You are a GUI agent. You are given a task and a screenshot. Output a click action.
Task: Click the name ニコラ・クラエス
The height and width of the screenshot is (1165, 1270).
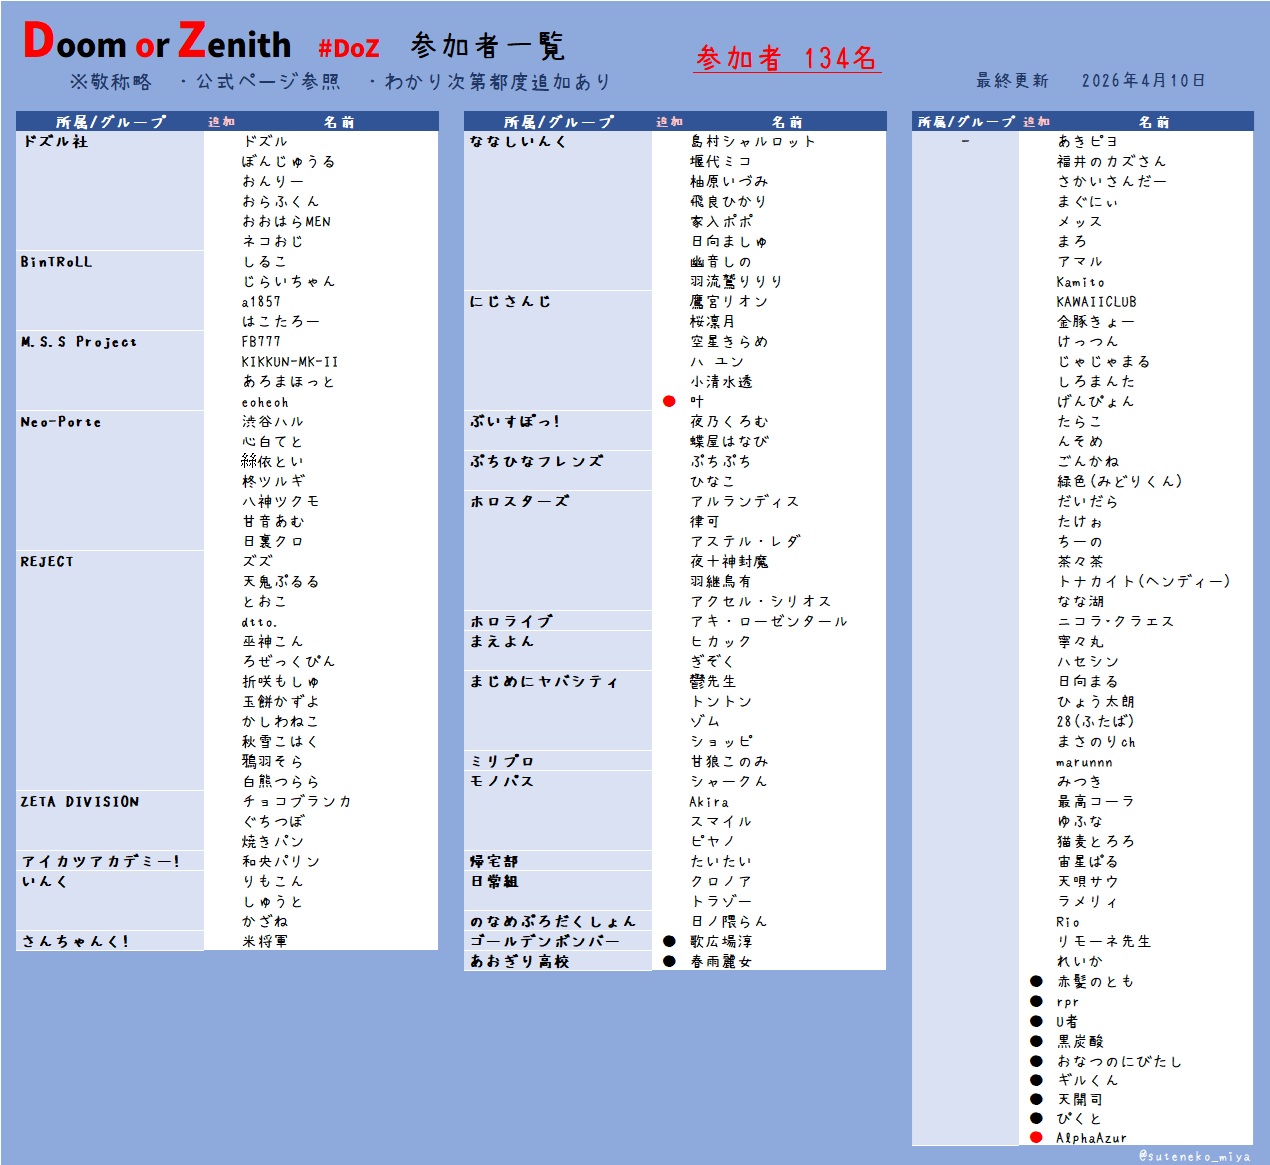pyautogui.click(x=1116, y=621)
